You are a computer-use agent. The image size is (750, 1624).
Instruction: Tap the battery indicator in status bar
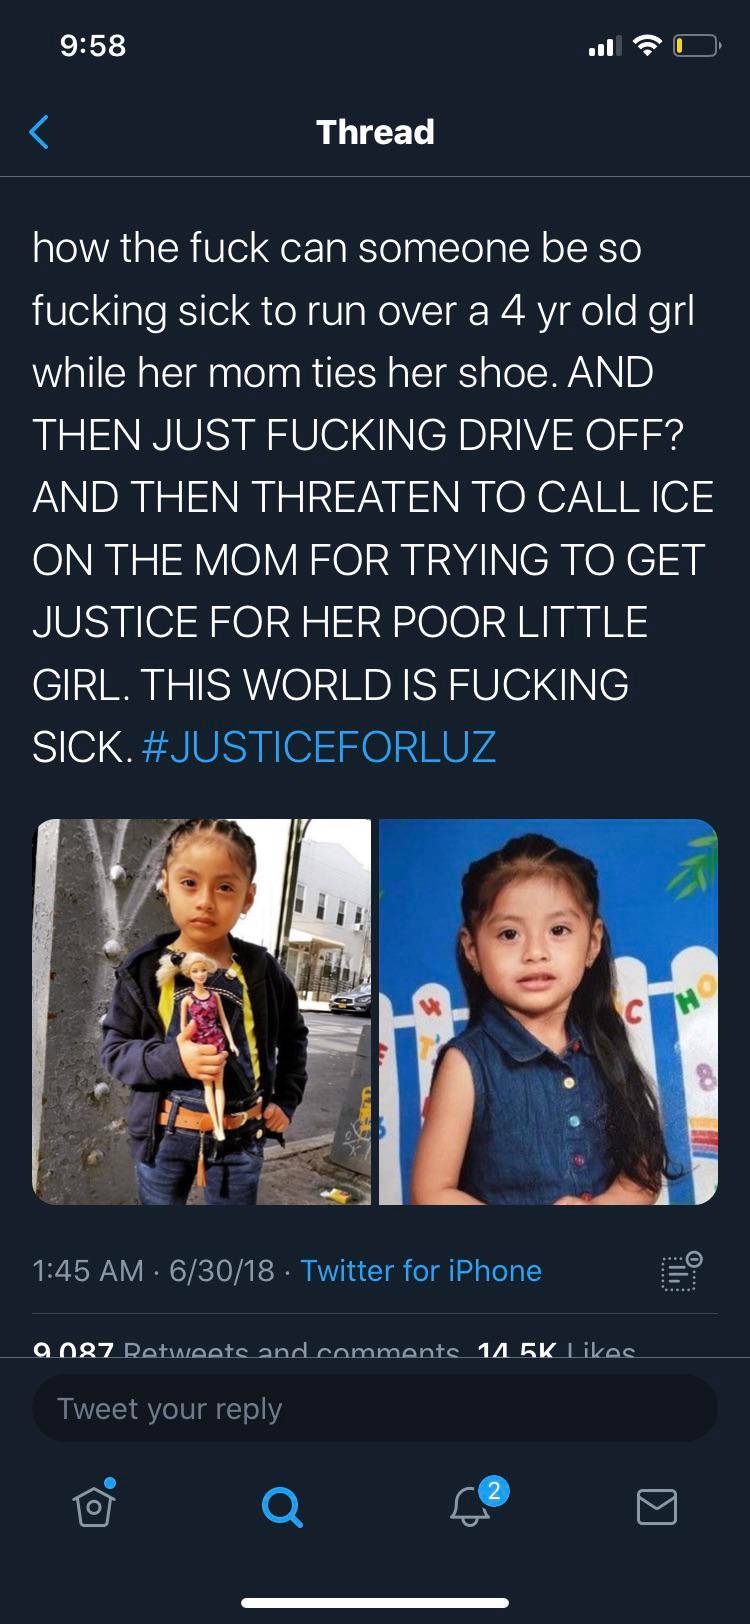[x=697, y=46]
